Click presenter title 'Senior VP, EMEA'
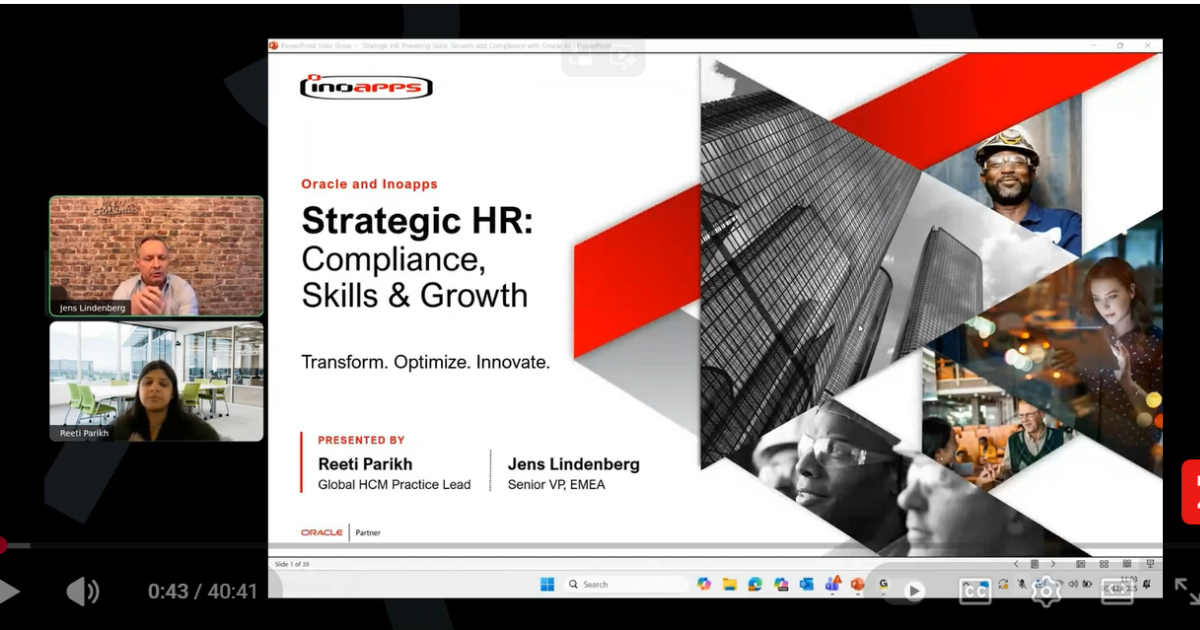The width and height of the screenshot is (1200, 630). (556, 485)
